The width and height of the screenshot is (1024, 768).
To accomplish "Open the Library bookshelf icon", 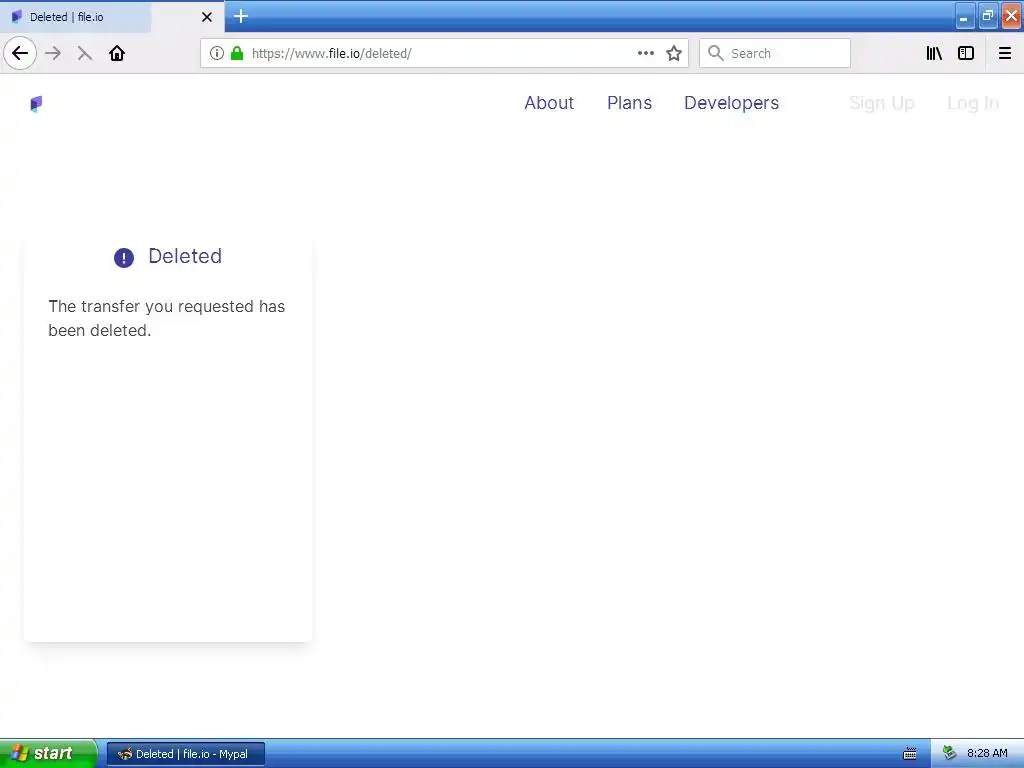I will pos(934,53).
